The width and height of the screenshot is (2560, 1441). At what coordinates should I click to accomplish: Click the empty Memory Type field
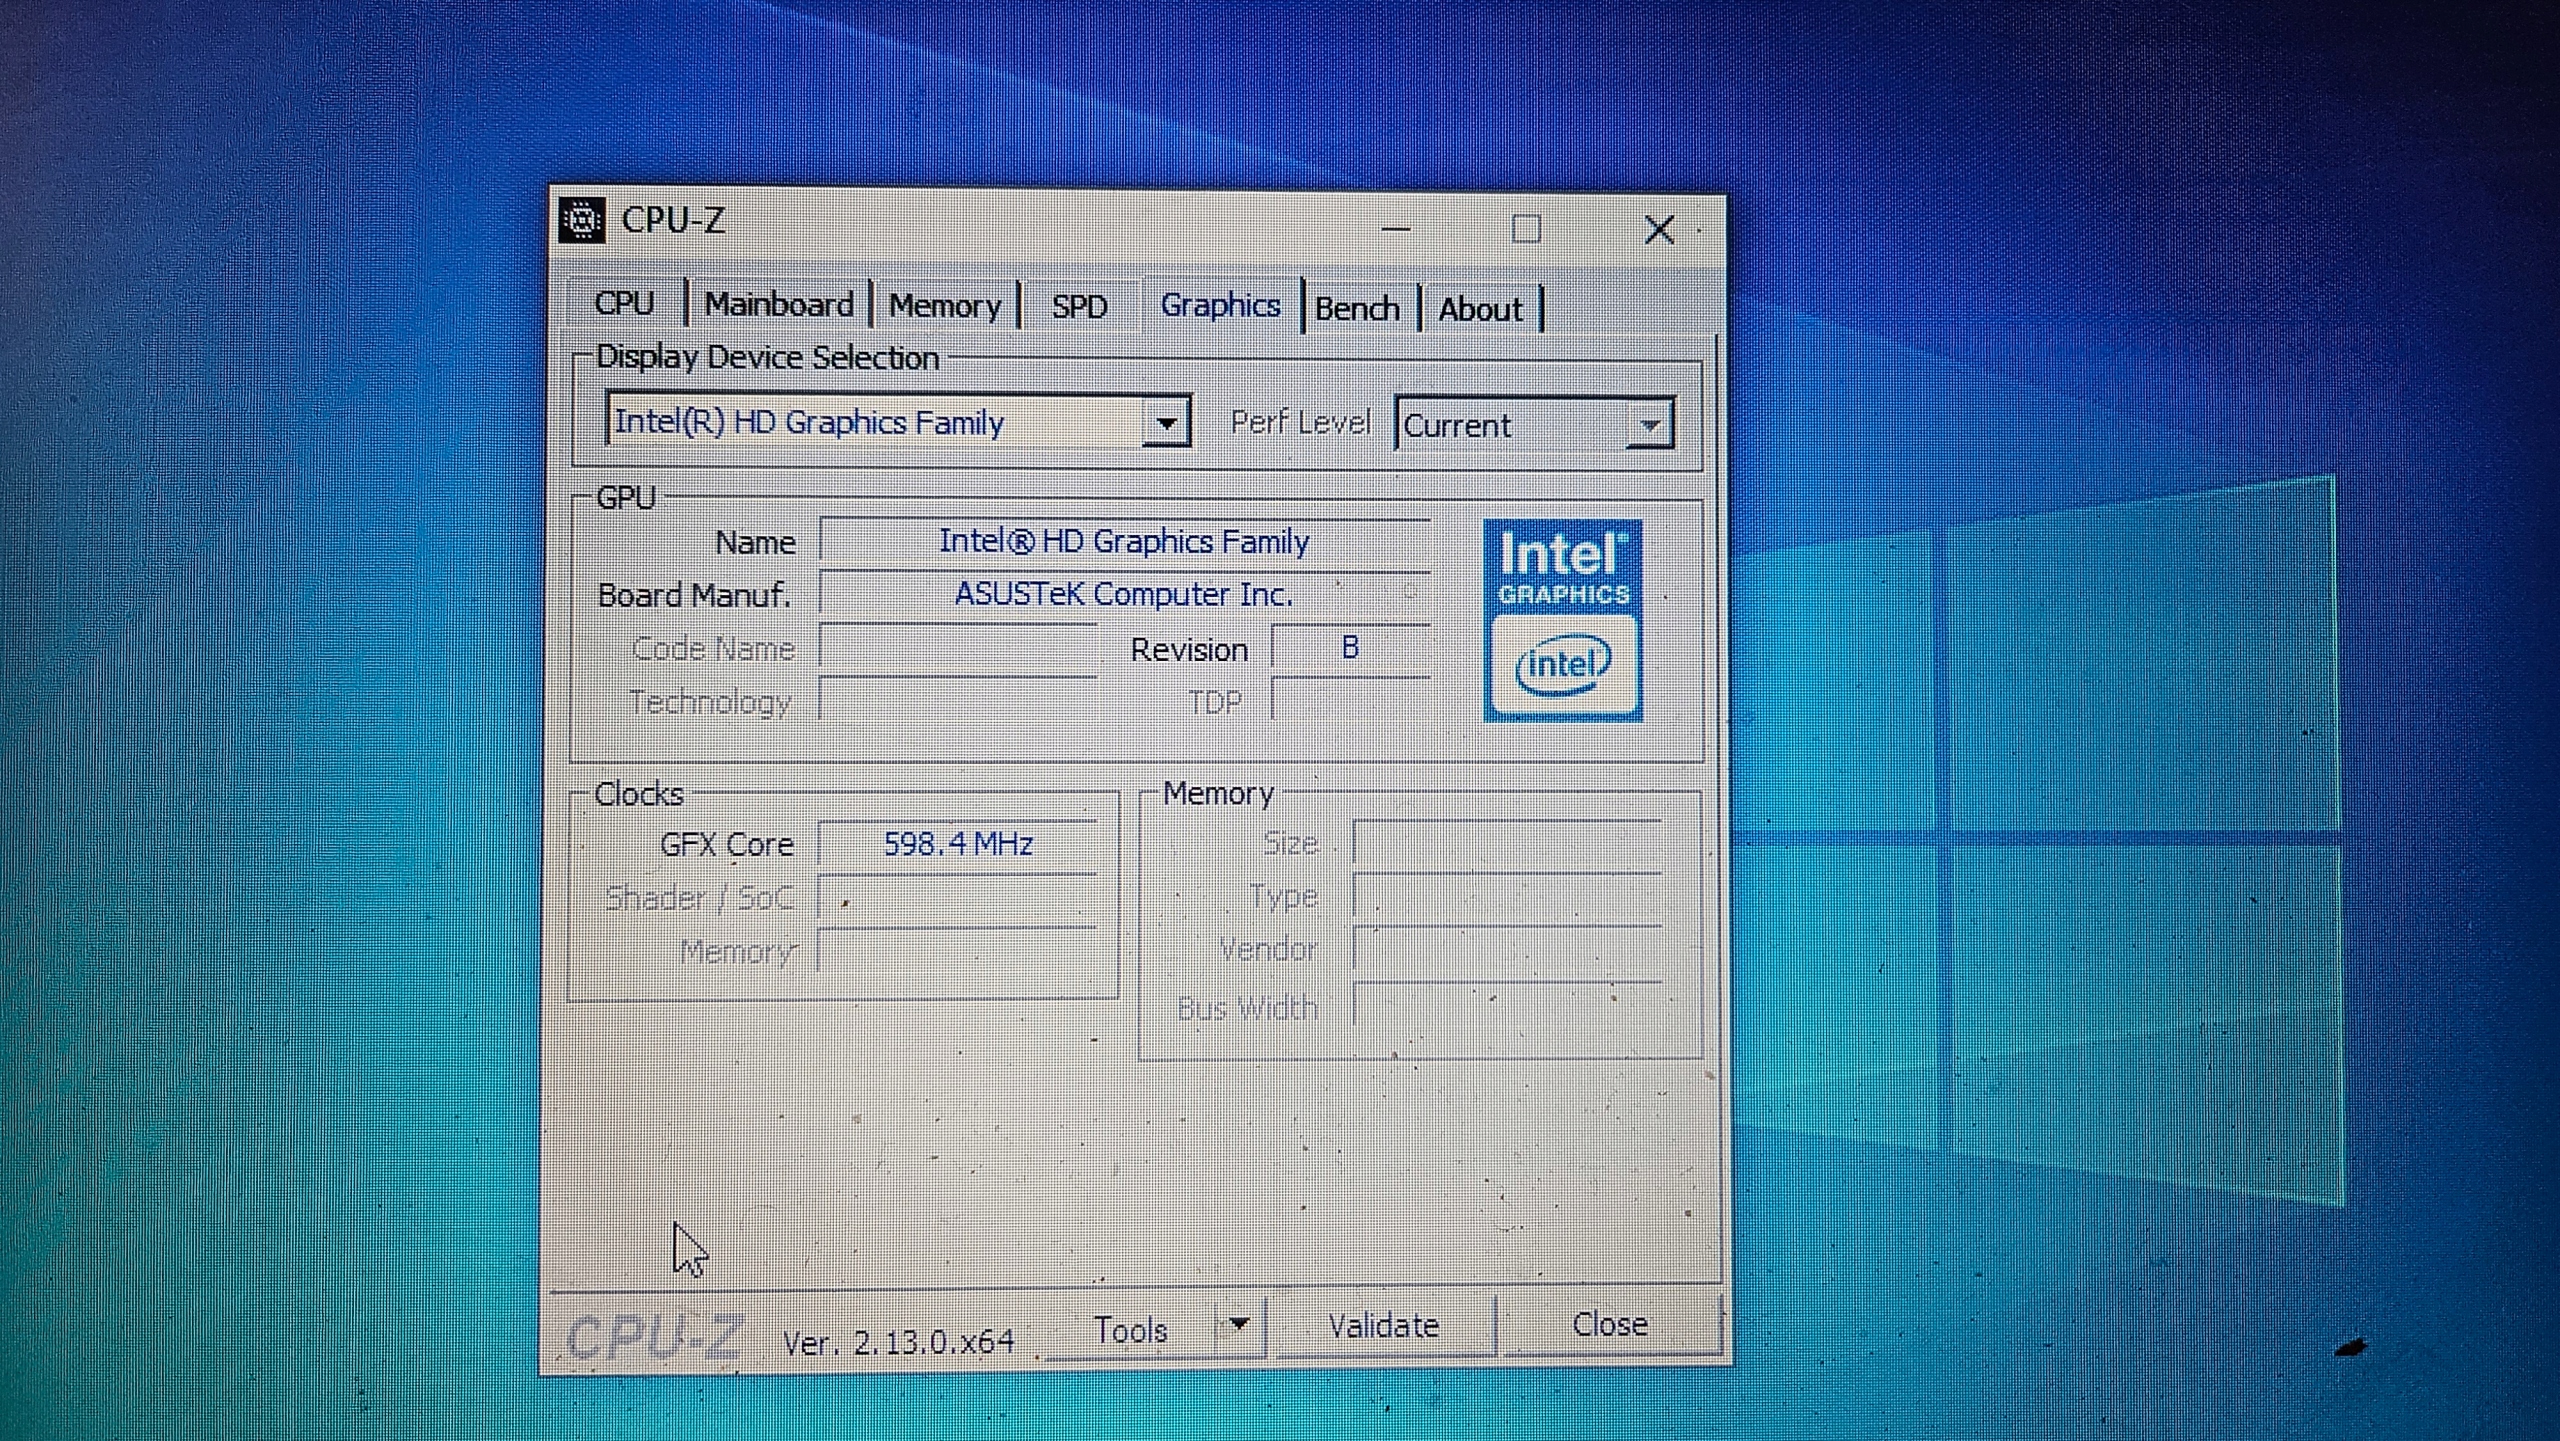point(1508,896)
